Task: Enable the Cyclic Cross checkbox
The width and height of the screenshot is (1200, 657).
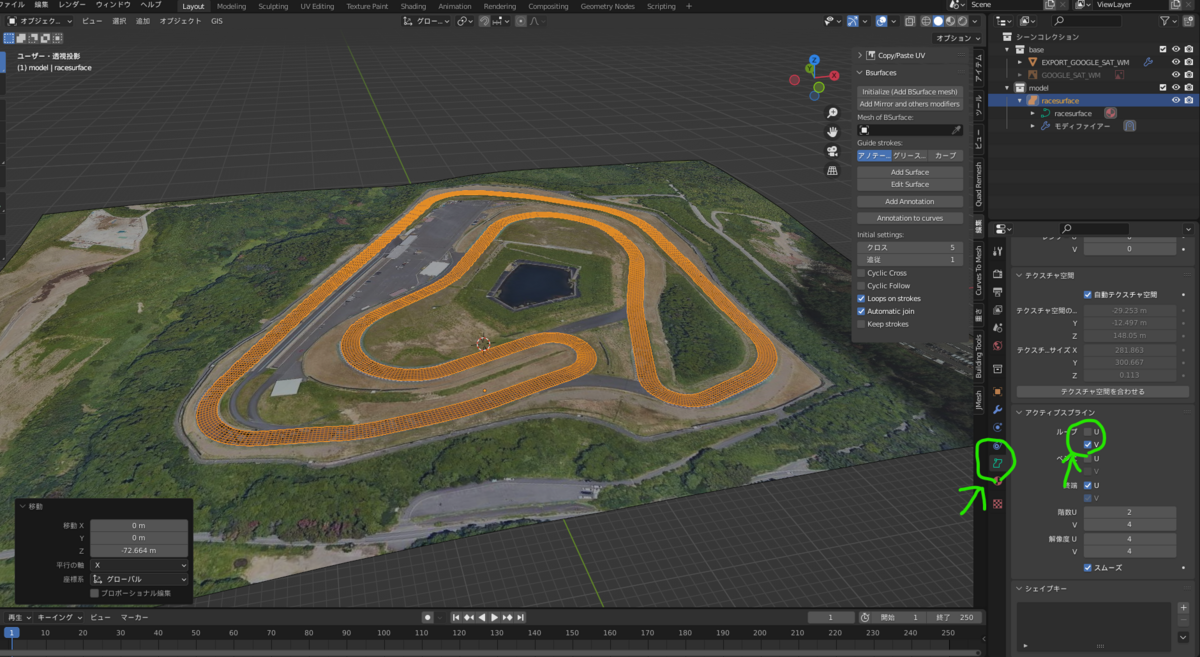Action: (861, 273)
